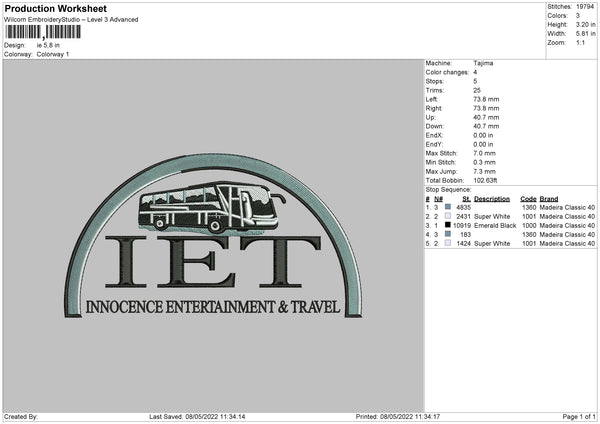Click the 'Created By:' footer label
This screenshot has width=600, height=424.
[x=21, y=416]
